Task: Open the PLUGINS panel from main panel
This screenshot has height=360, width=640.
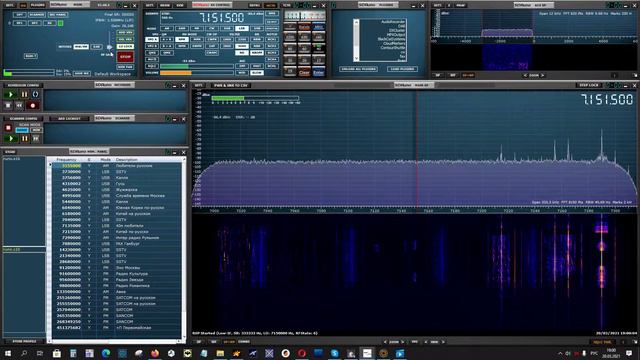Action: pyautogui.click(x=38, y=5)
